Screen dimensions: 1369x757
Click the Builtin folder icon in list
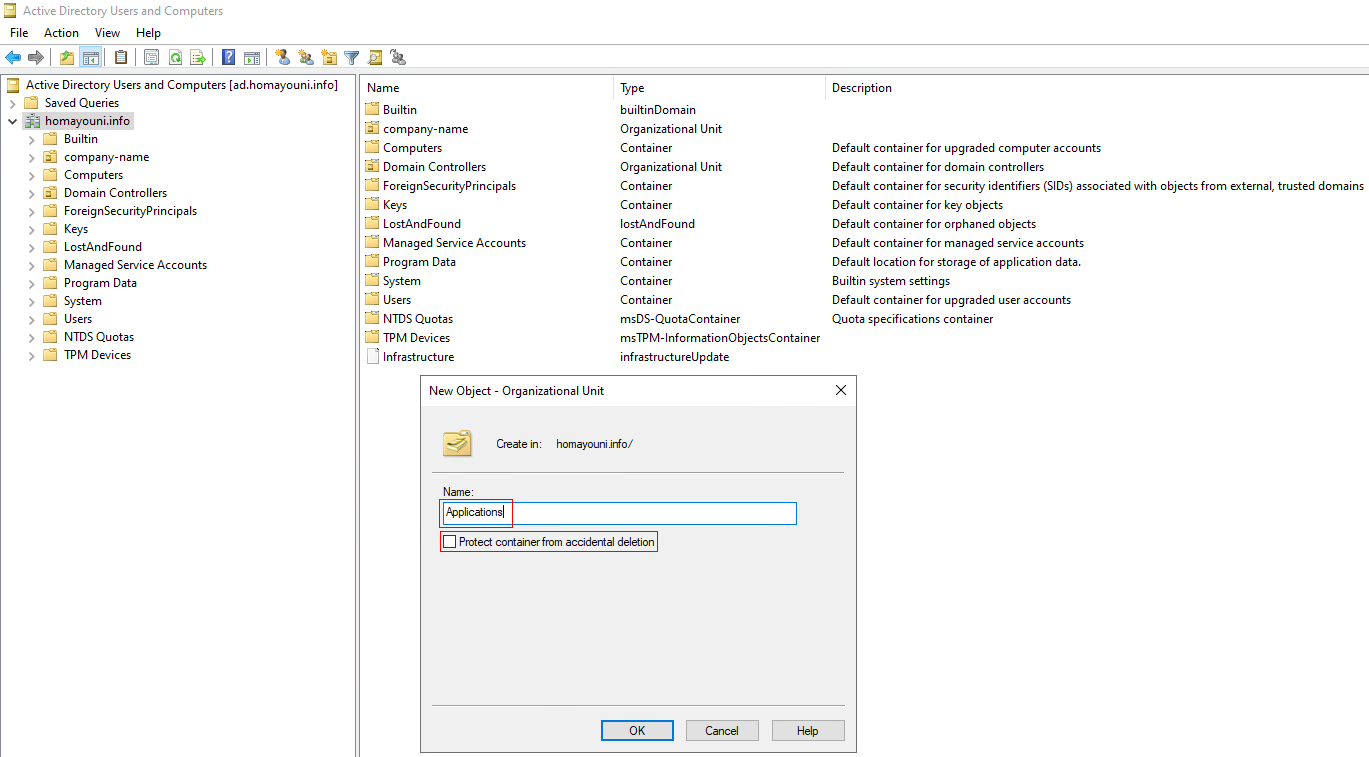coord(373,110)
